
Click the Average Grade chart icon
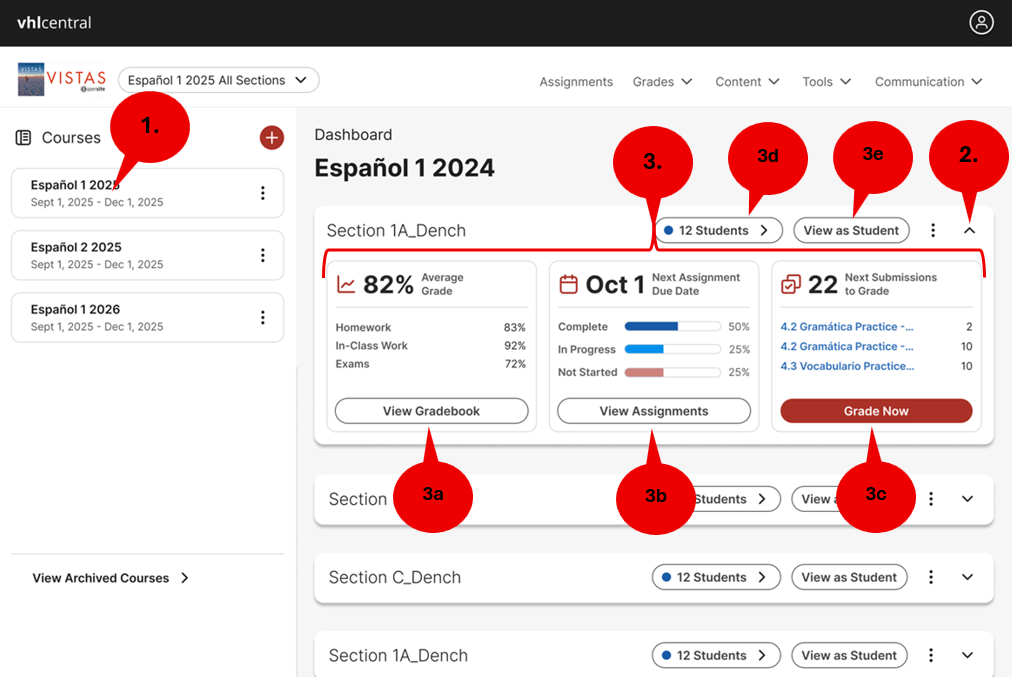pyautogui.click(x=346, y=284)
